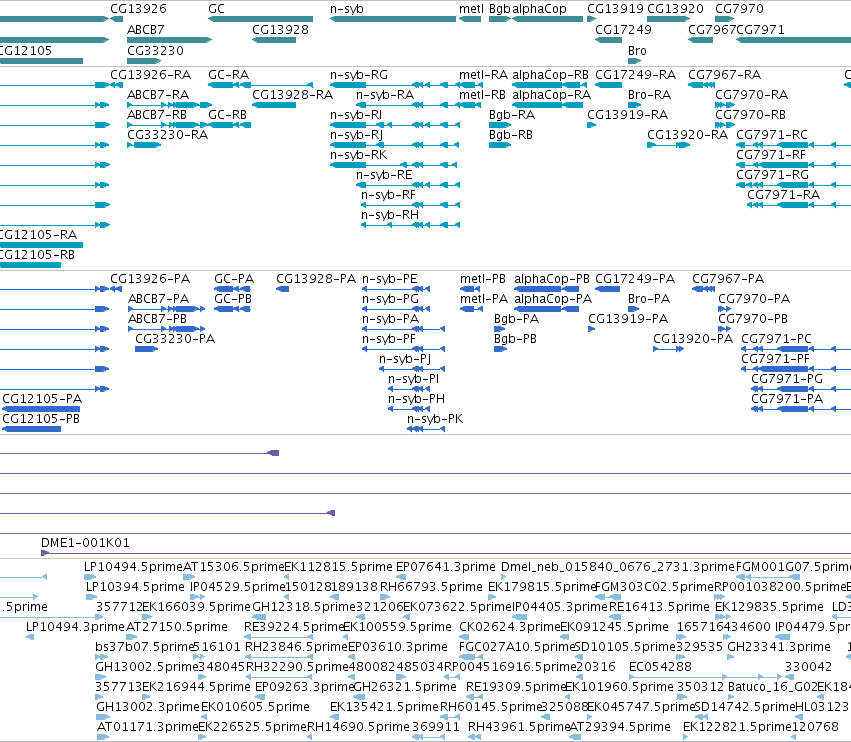Select the CG13919 gene label

tap(615, 9)
